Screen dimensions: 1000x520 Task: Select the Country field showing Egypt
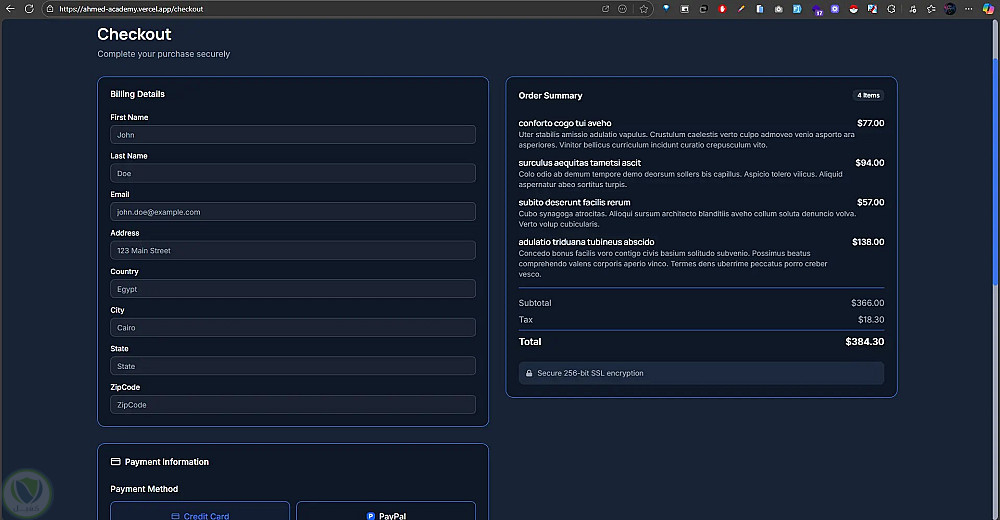pyautogui.click(x=293, y=289)
